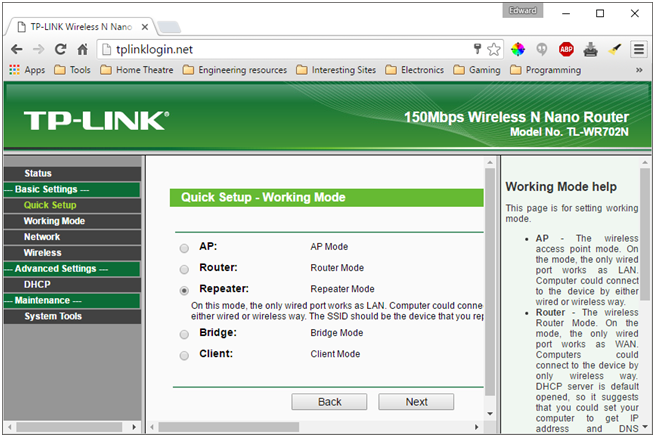Open the Wireless menu item
The height and width of the screenshot is (437, 655).
[x=72, y=253]
